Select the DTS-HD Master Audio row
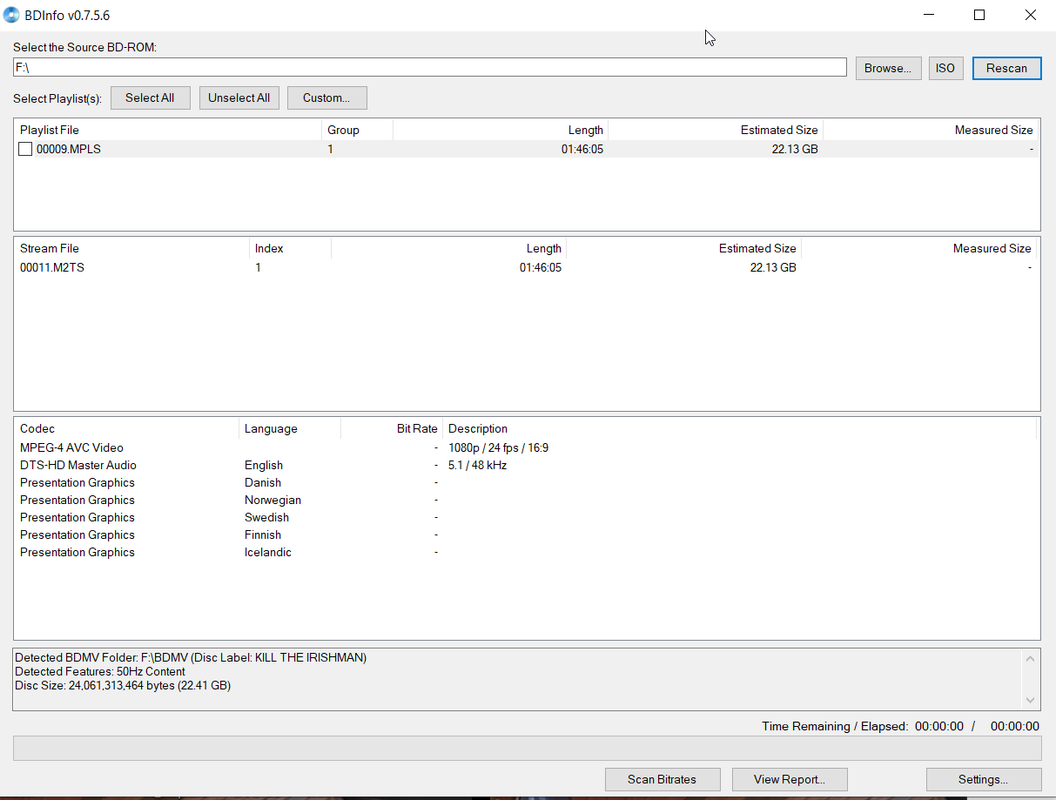 point(526,465)
